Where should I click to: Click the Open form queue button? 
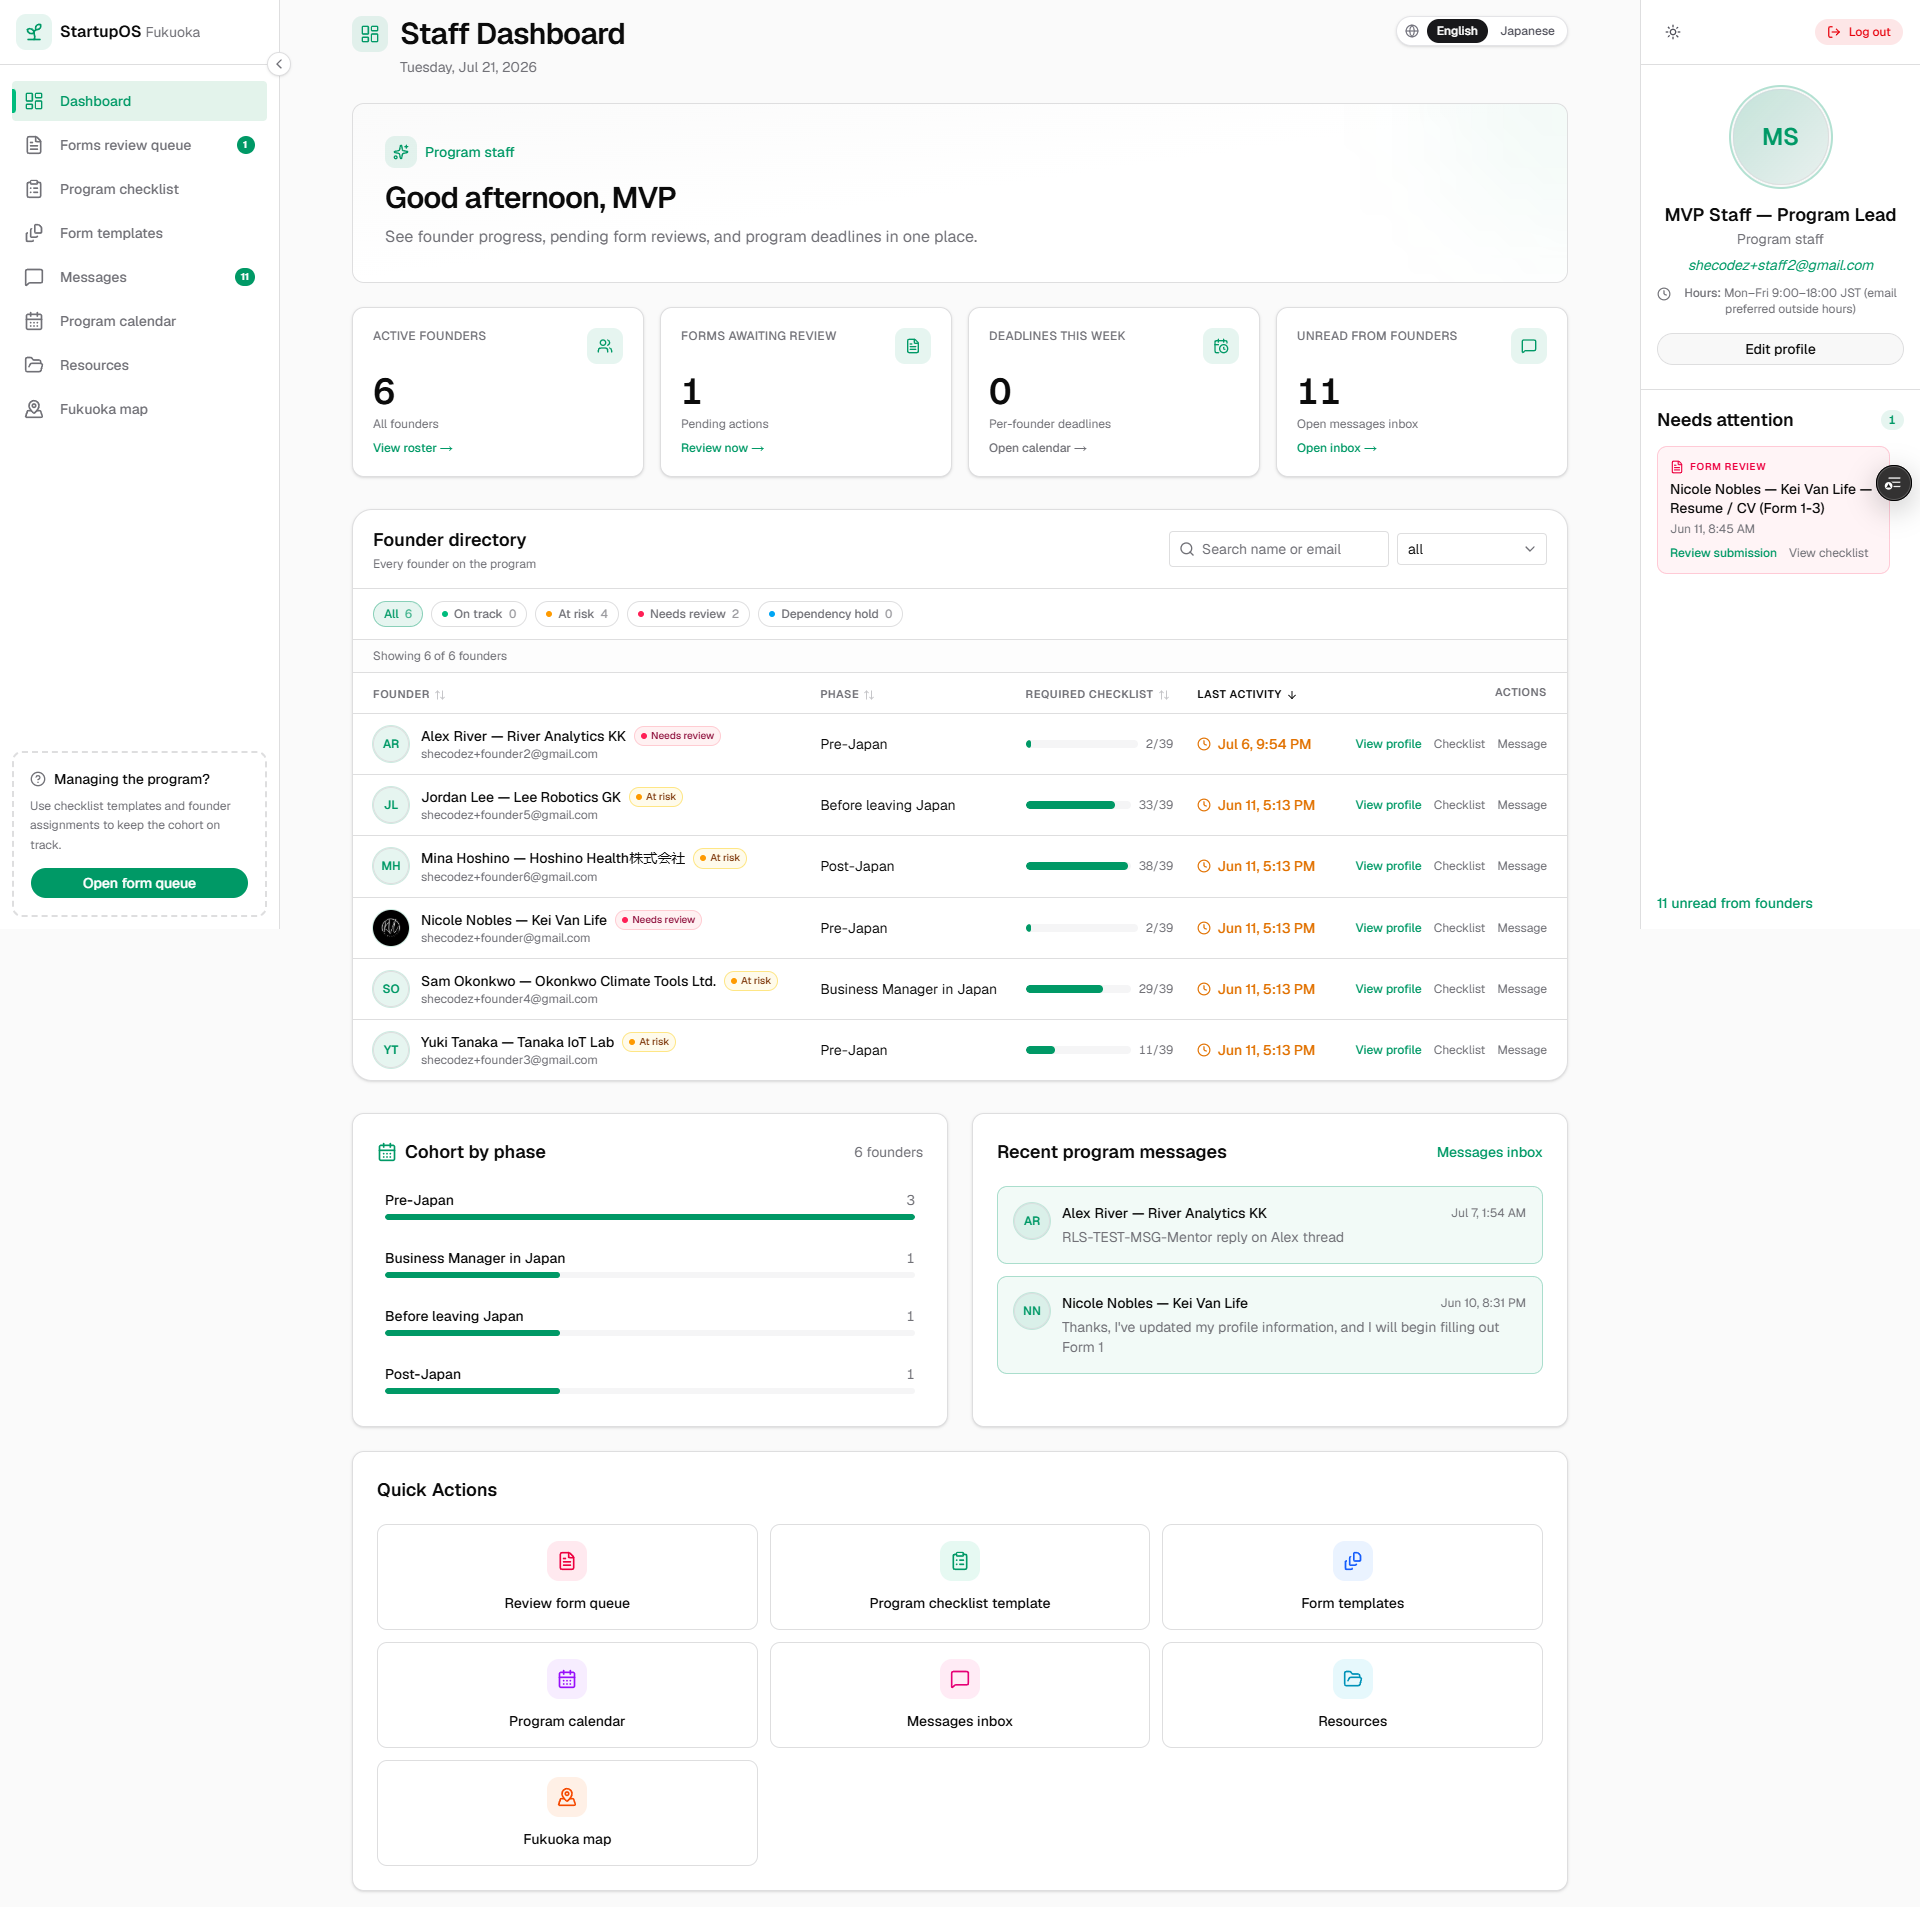[x=139, y=883]
